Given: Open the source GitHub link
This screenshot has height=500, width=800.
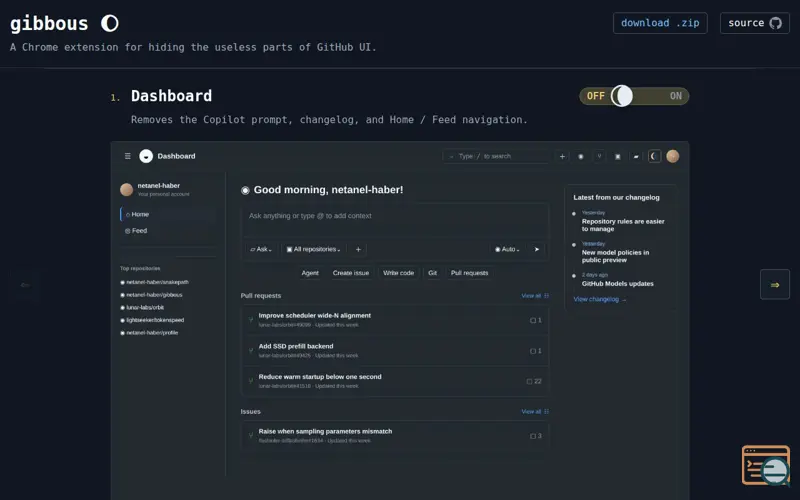Looking at the screenshot, I should tap(755, 23).
